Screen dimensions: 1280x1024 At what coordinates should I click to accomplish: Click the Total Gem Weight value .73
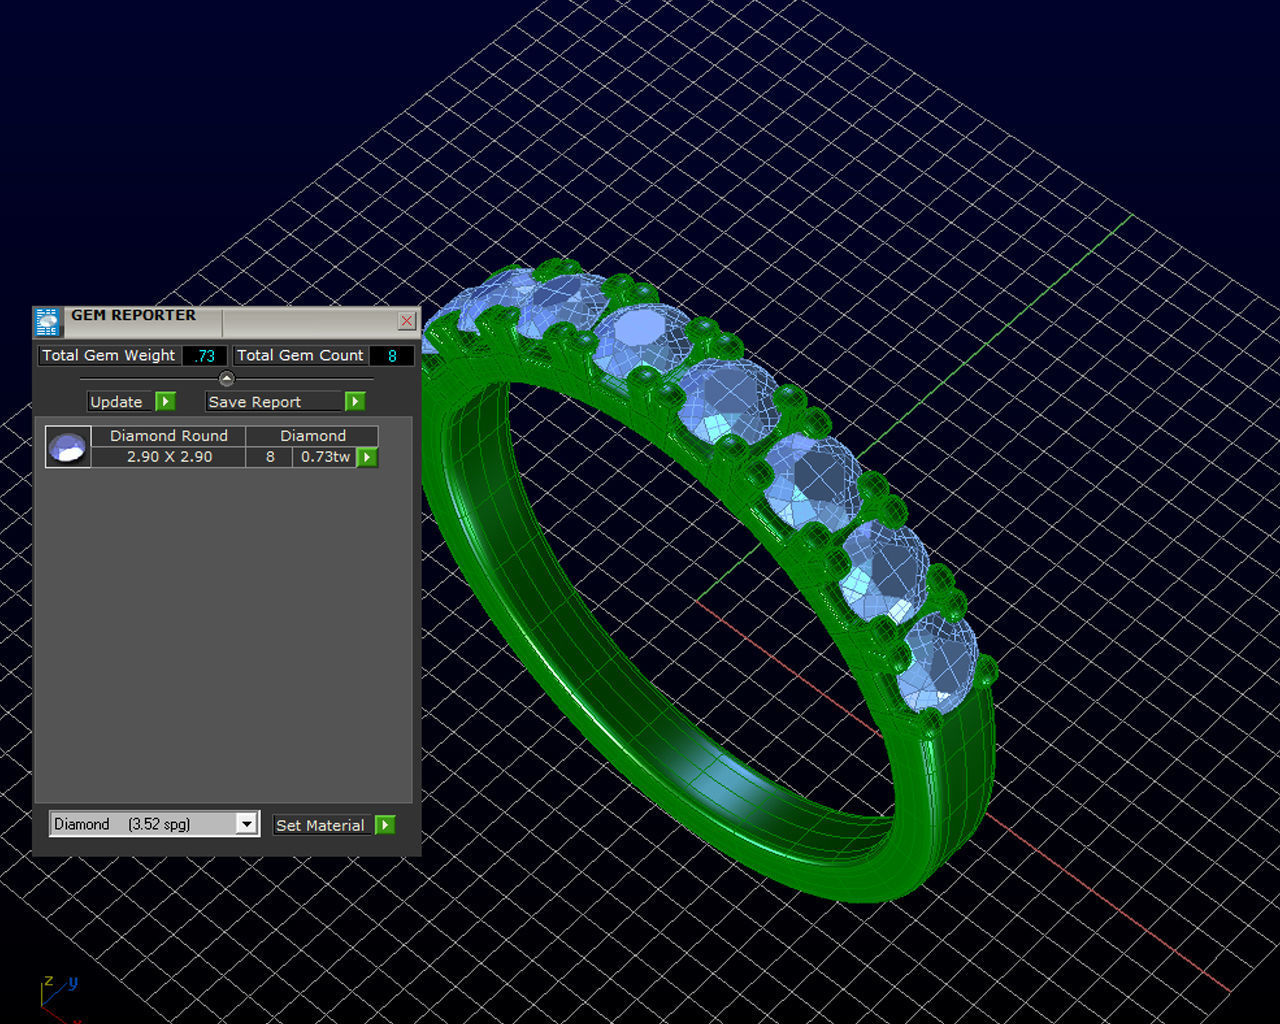tap(205, 355)
